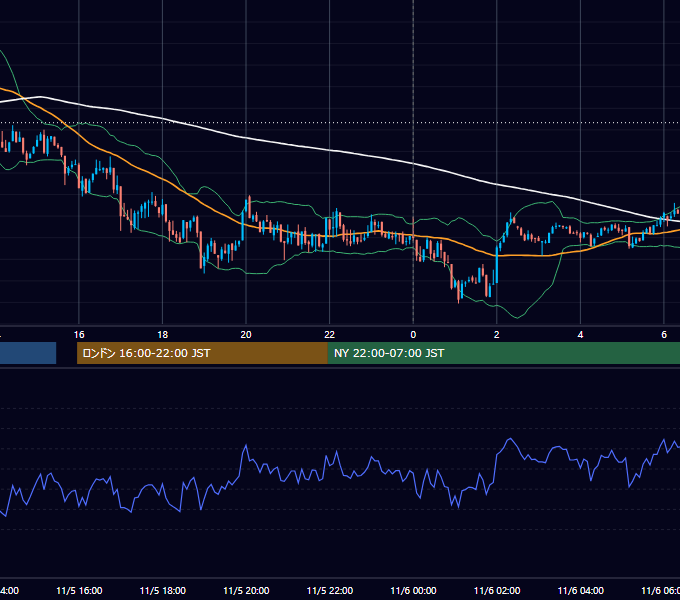Click the 11/5 16:00 date label

(x=79, y=590)
